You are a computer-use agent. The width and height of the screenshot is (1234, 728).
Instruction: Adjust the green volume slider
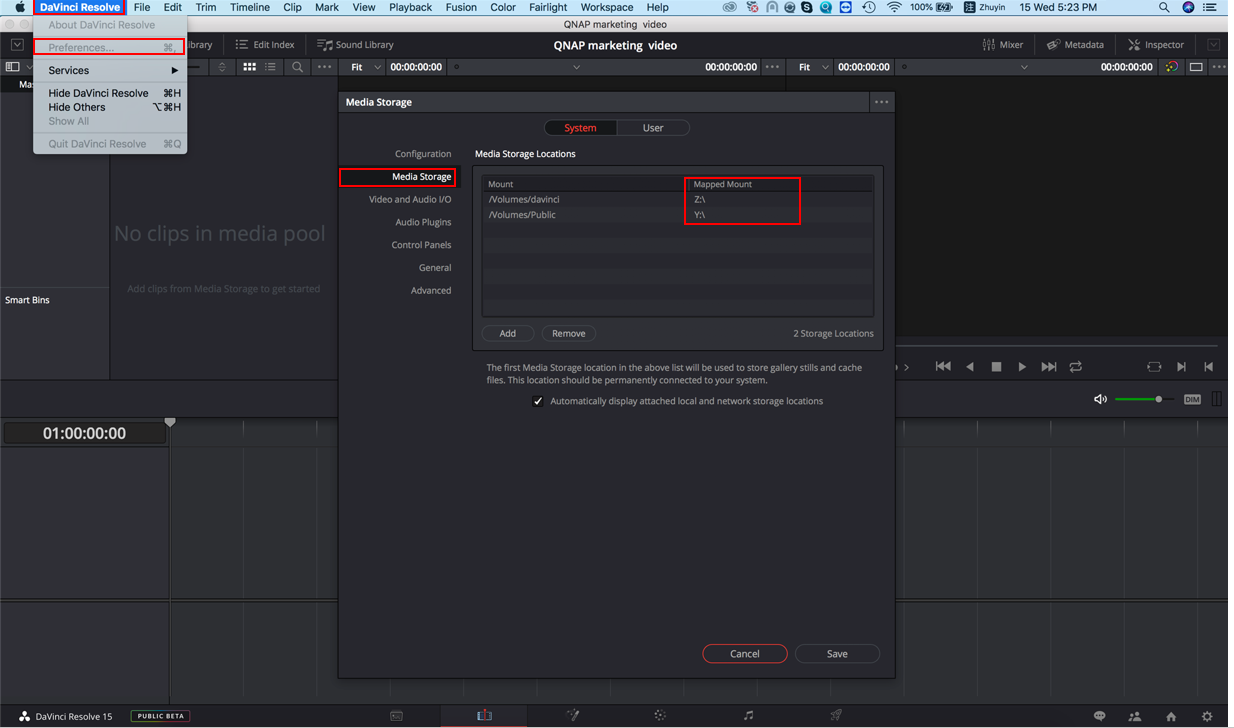point(1145,399)
